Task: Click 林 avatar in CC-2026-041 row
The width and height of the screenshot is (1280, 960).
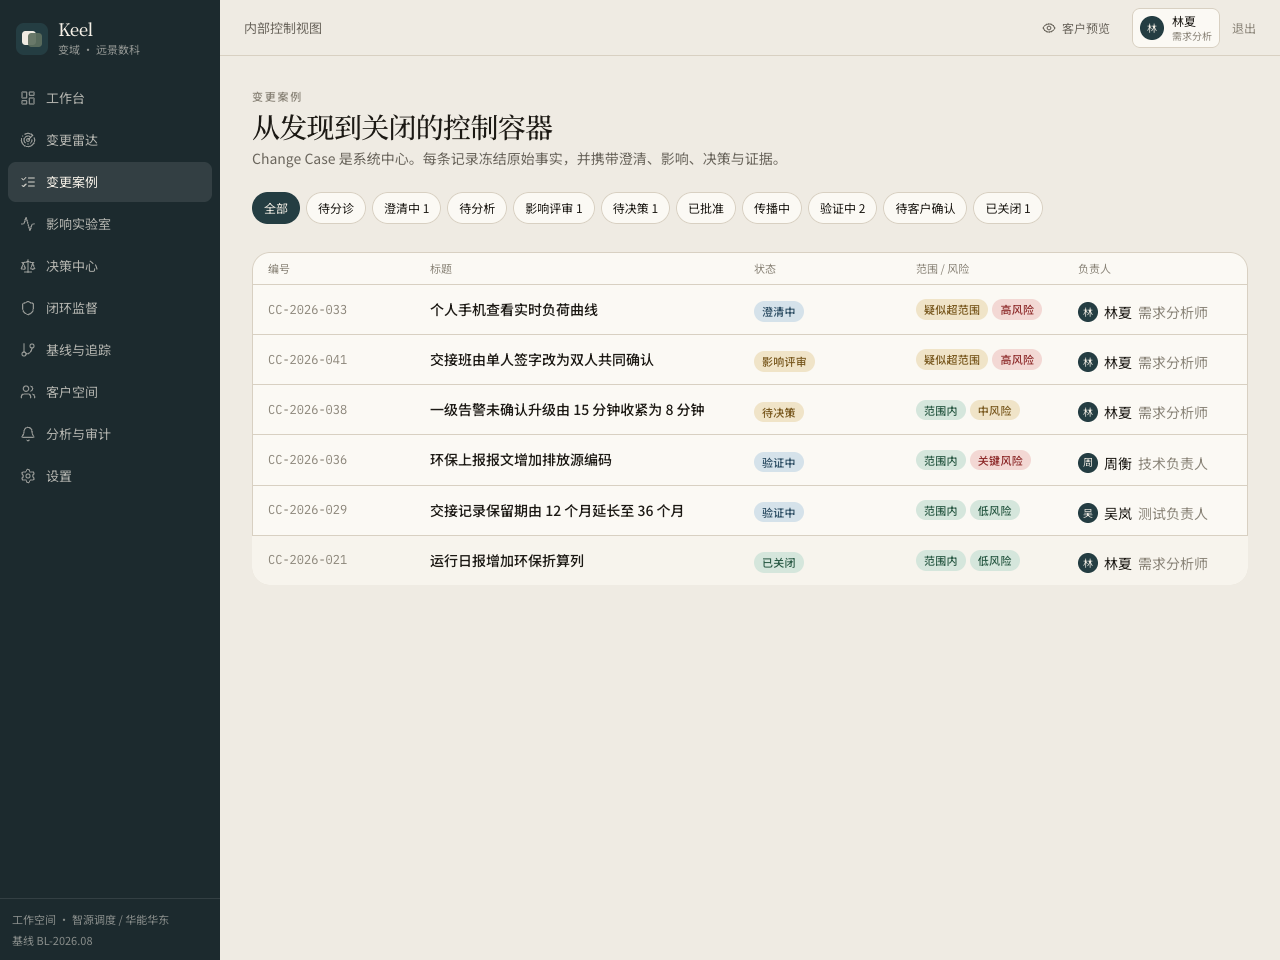Action: [1088, 362]
